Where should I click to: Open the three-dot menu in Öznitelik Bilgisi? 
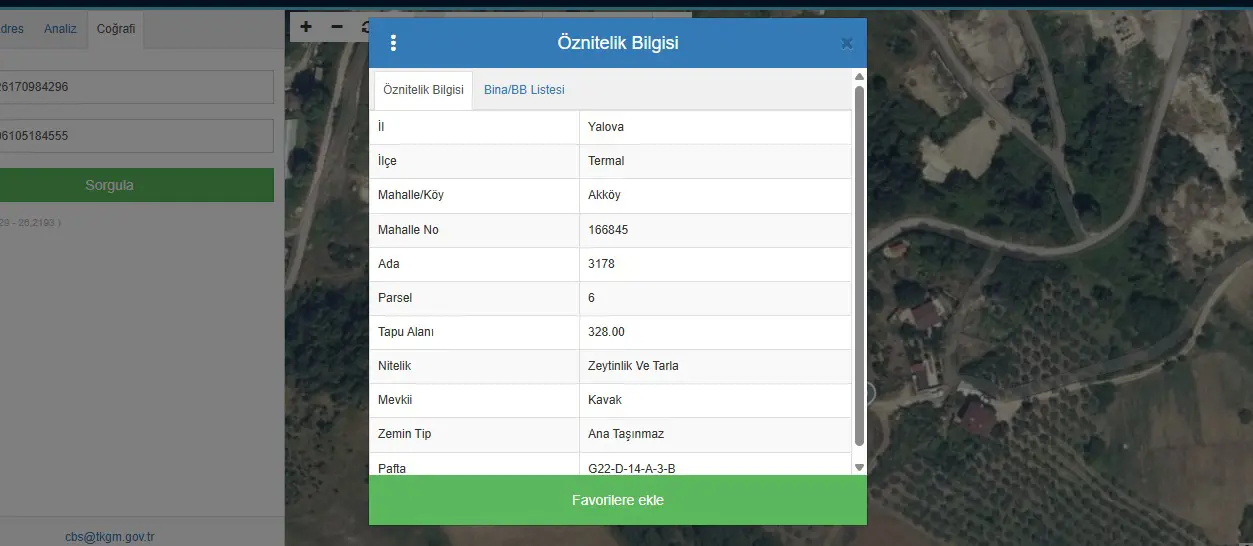393,43
